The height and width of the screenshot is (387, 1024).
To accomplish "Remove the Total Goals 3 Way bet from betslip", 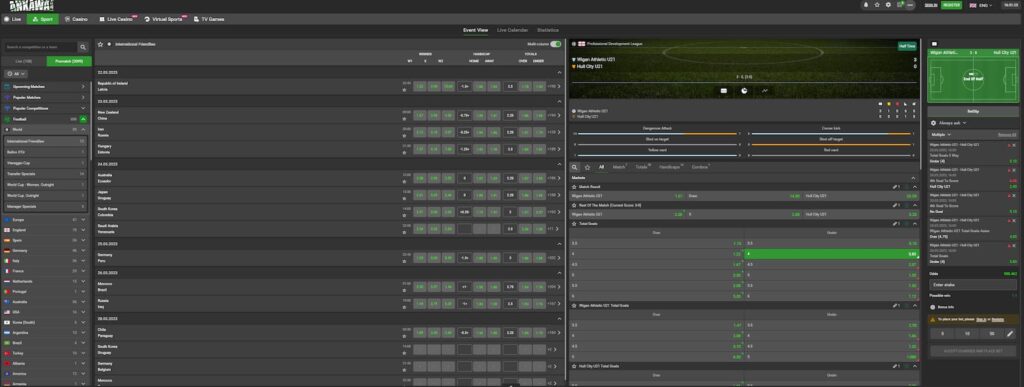I will (1015, 145).
